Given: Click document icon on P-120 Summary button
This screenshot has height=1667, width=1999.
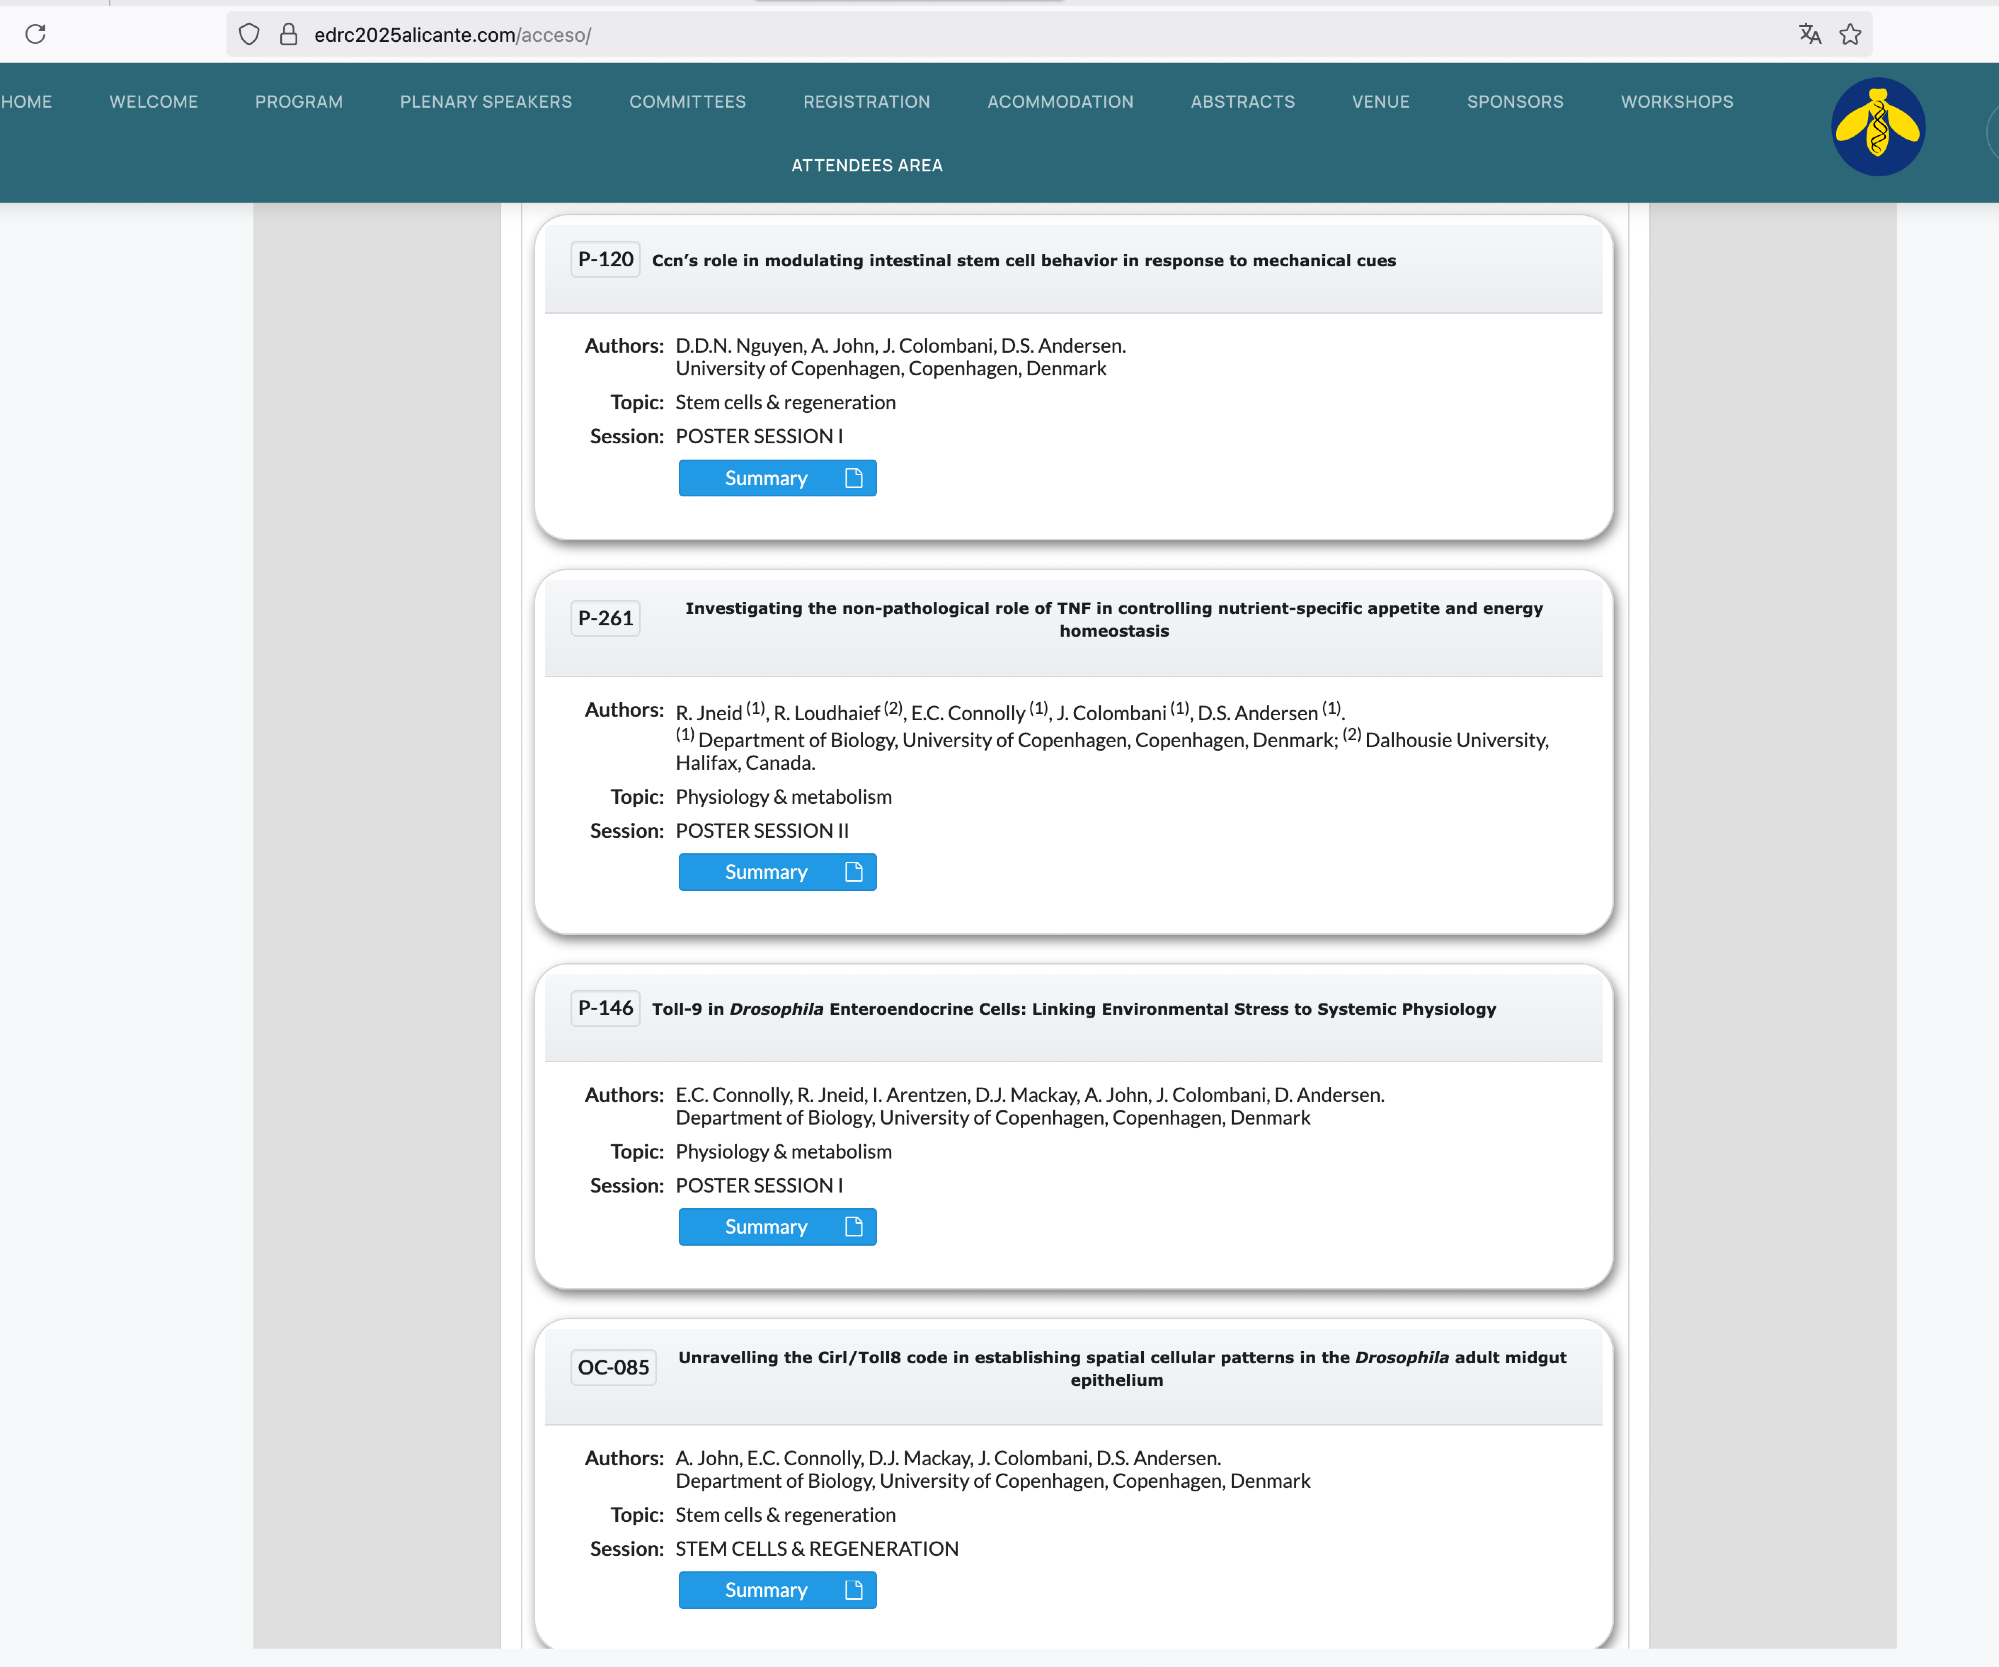Looking at the screenshot, I should (x=853, y=478).
